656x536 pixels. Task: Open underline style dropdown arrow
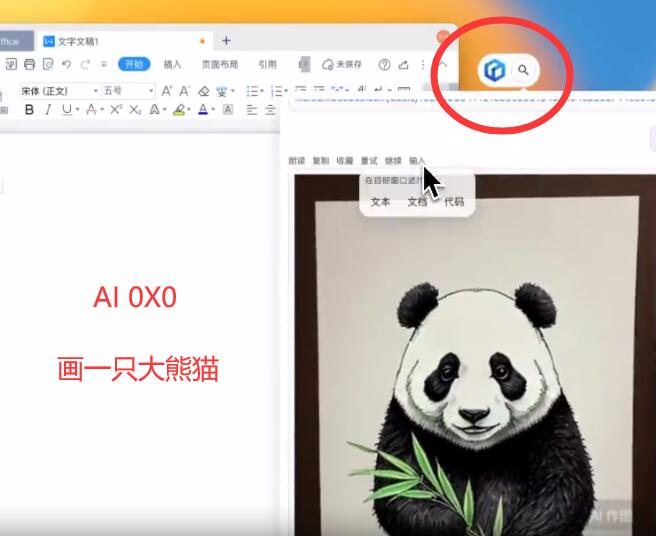click(78, 110)
